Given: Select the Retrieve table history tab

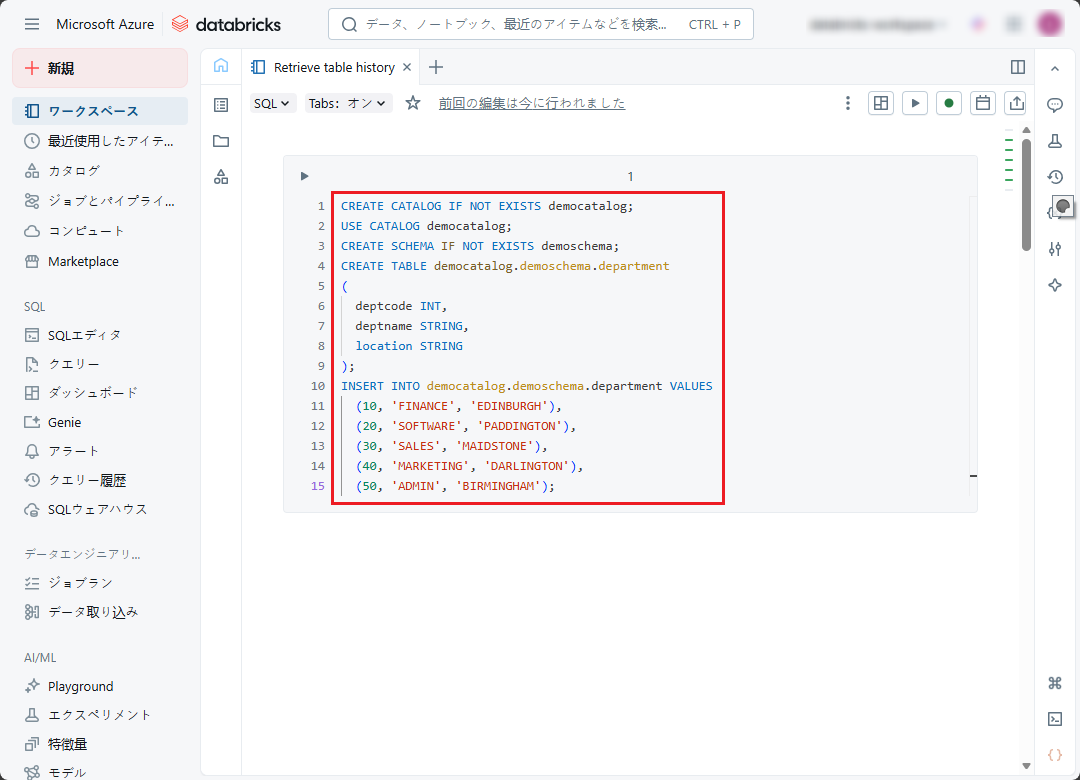Looking at the screenshot, I should tap(334, 67).
